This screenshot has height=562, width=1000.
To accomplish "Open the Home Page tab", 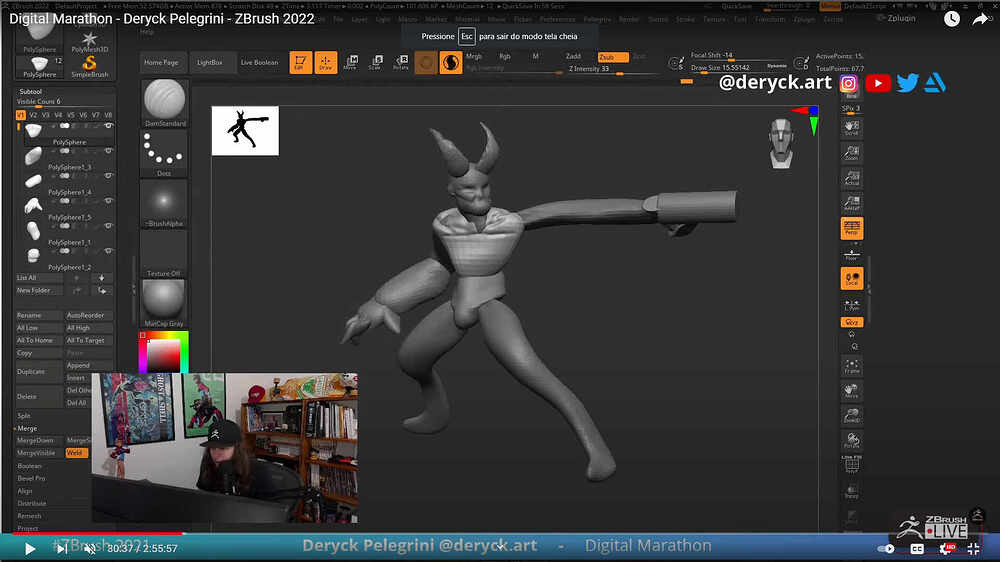I will click(x=161, y=63).
